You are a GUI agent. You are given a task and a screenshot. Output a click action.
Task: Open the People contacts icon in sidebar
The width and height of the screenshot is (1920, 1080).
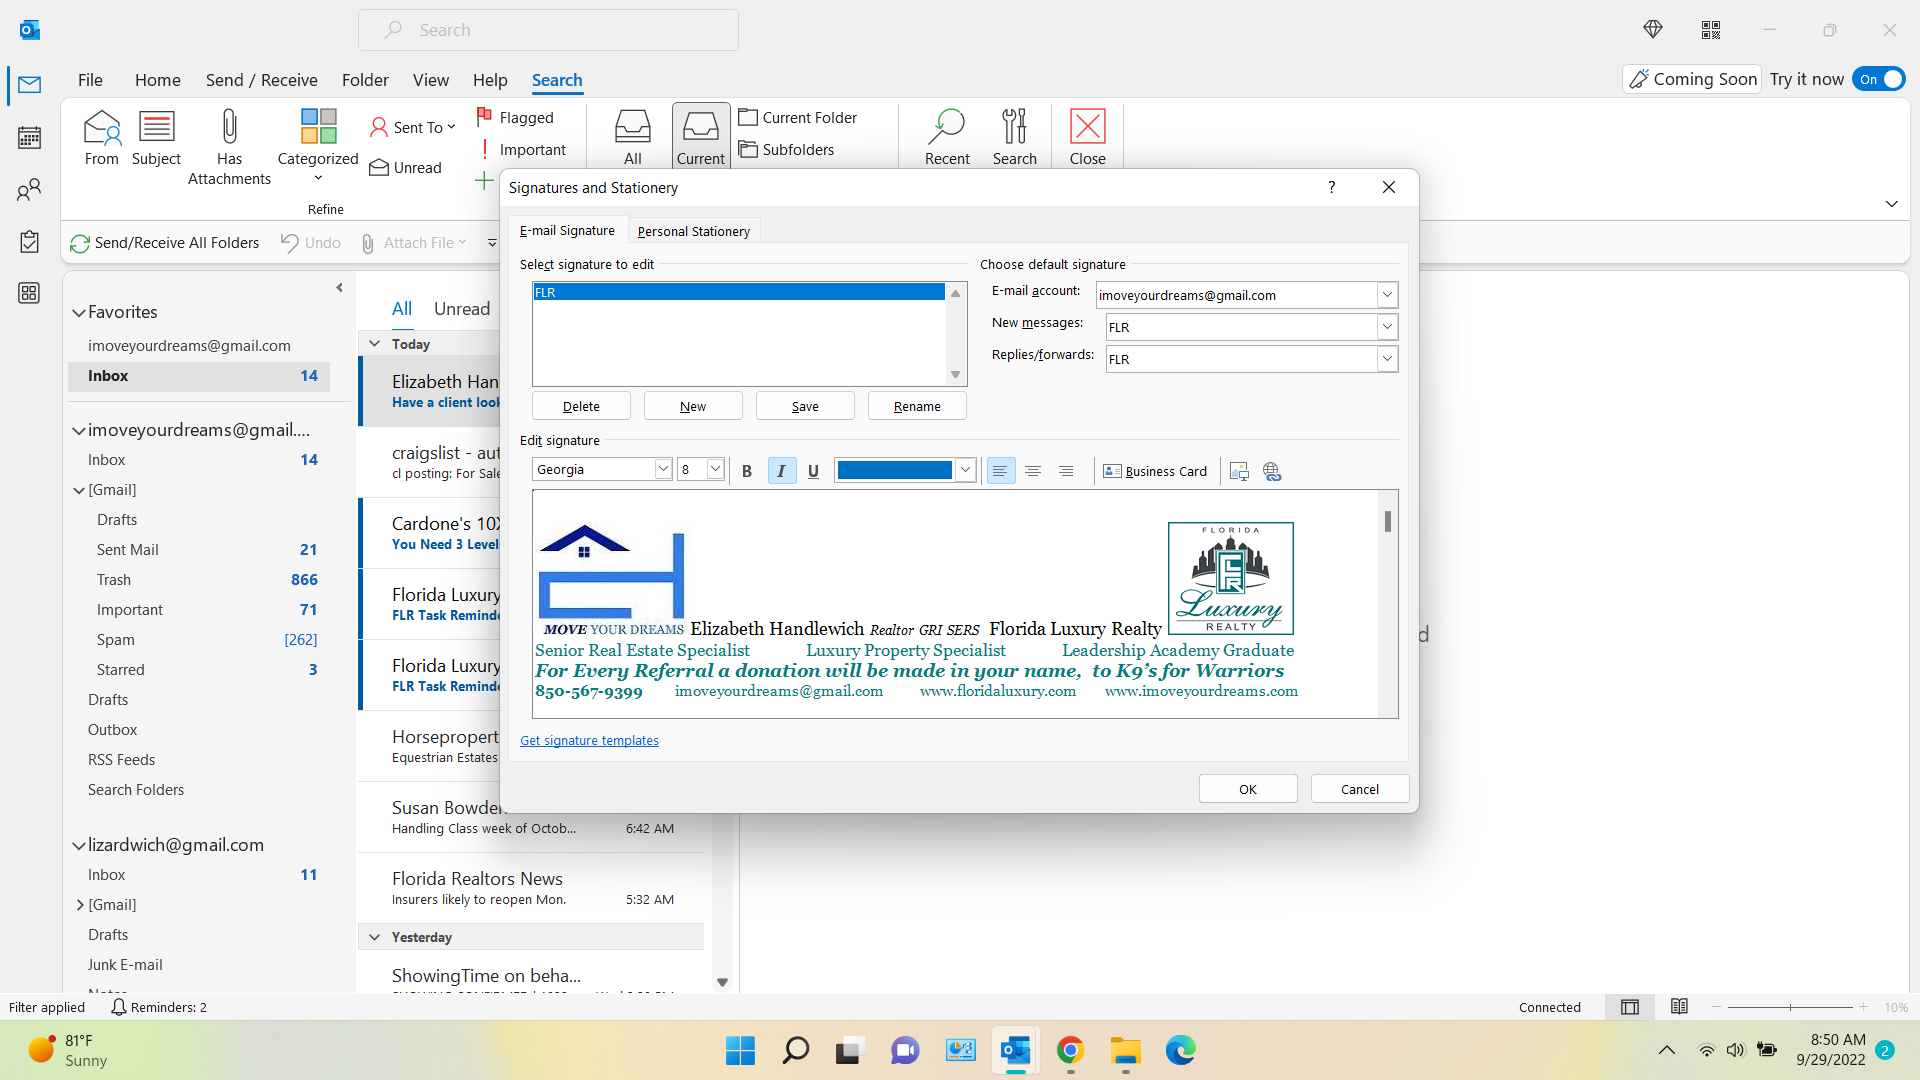[x=29, y=189]
